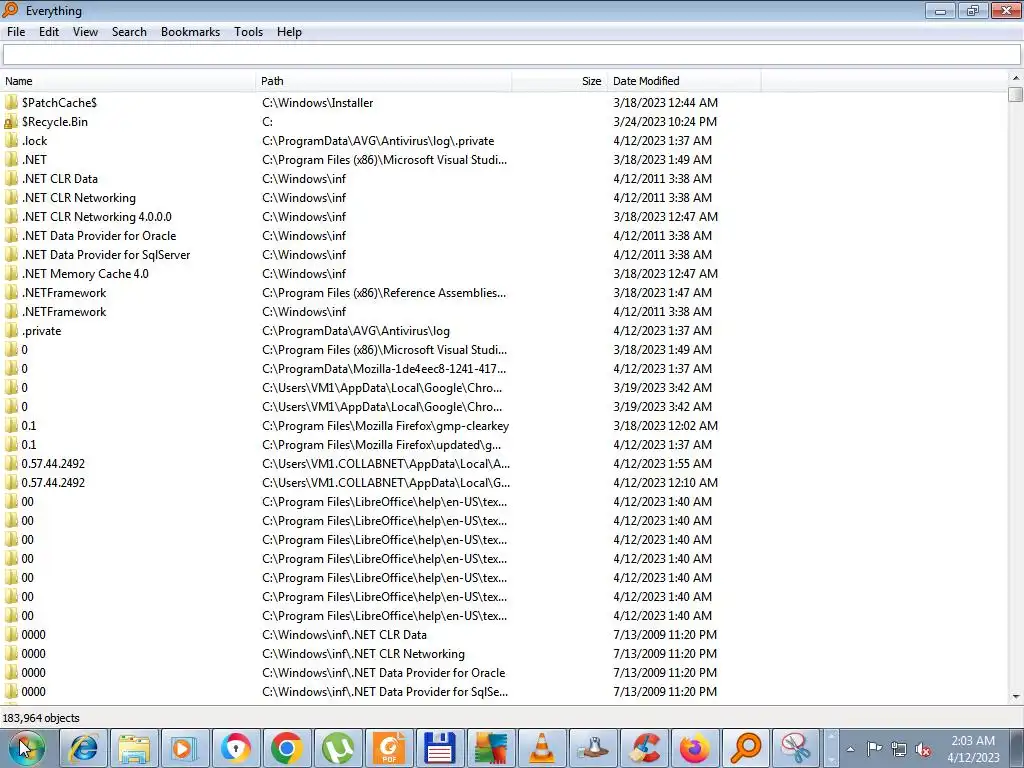Focus the Everything search box

(511, 55)
